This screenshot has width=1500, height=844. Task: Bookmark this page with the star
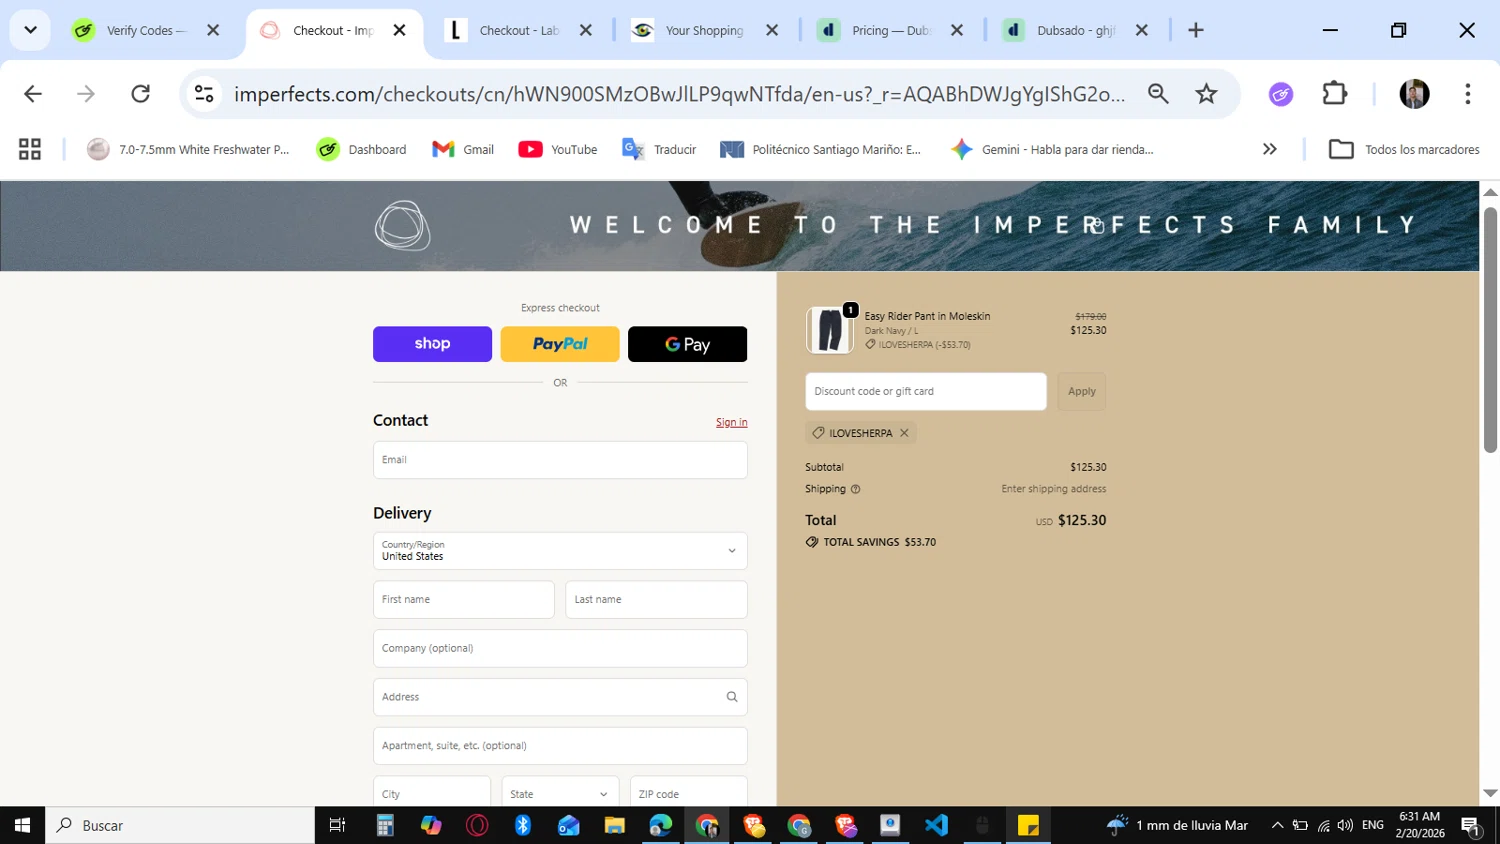(1207, 94)
